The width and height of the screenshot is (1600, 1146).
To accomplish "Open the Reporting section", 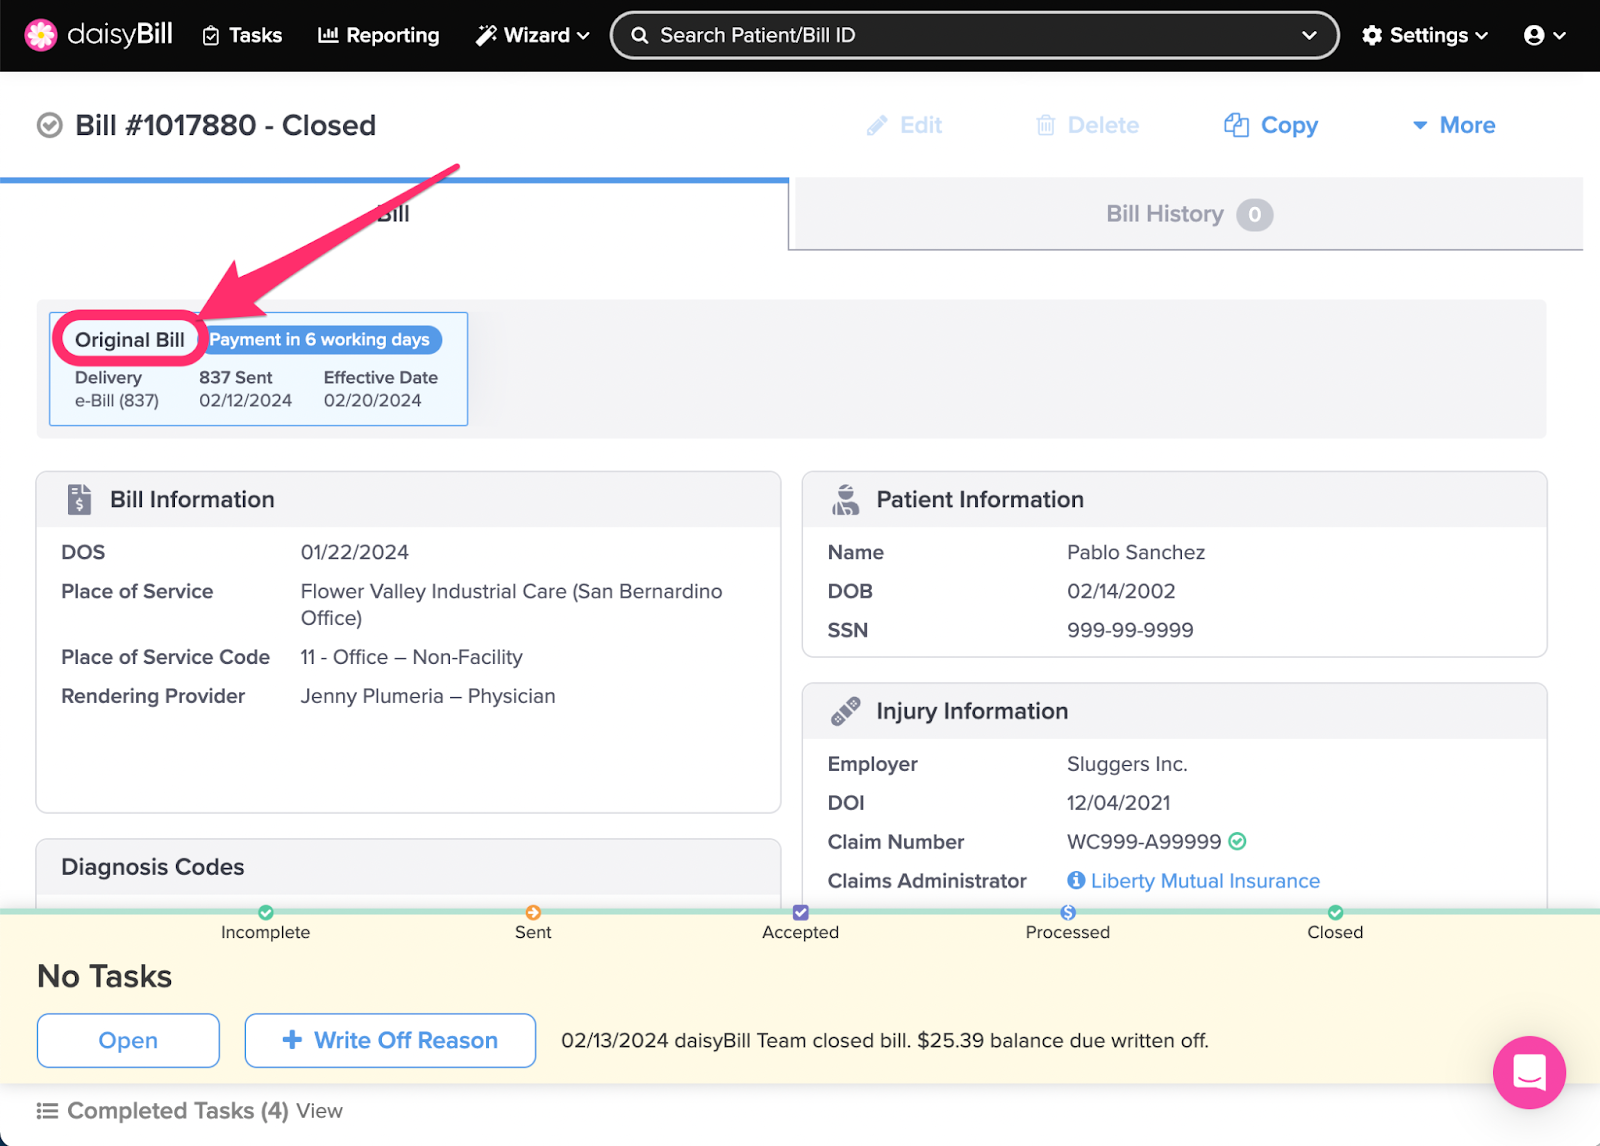I will (x=379, y=35).
